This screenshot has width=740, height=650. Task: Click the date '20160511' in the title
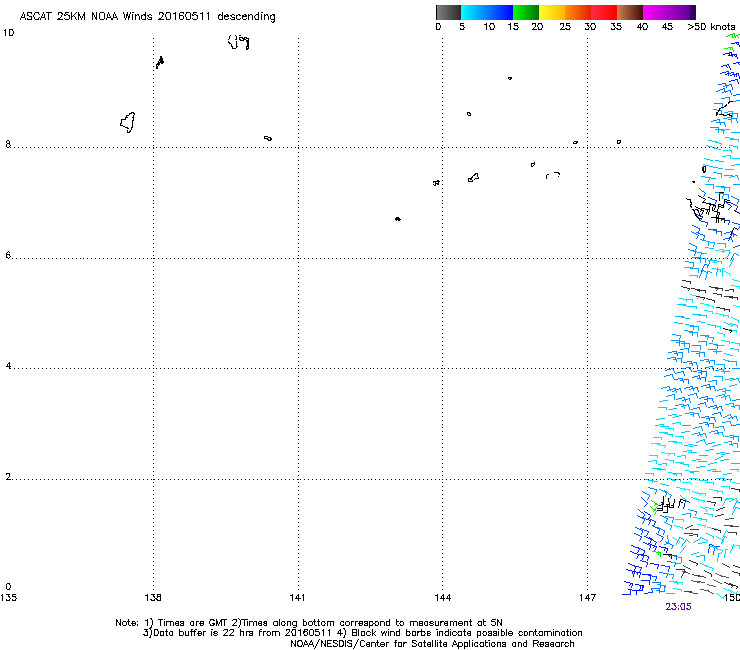[x=184, y=17]
